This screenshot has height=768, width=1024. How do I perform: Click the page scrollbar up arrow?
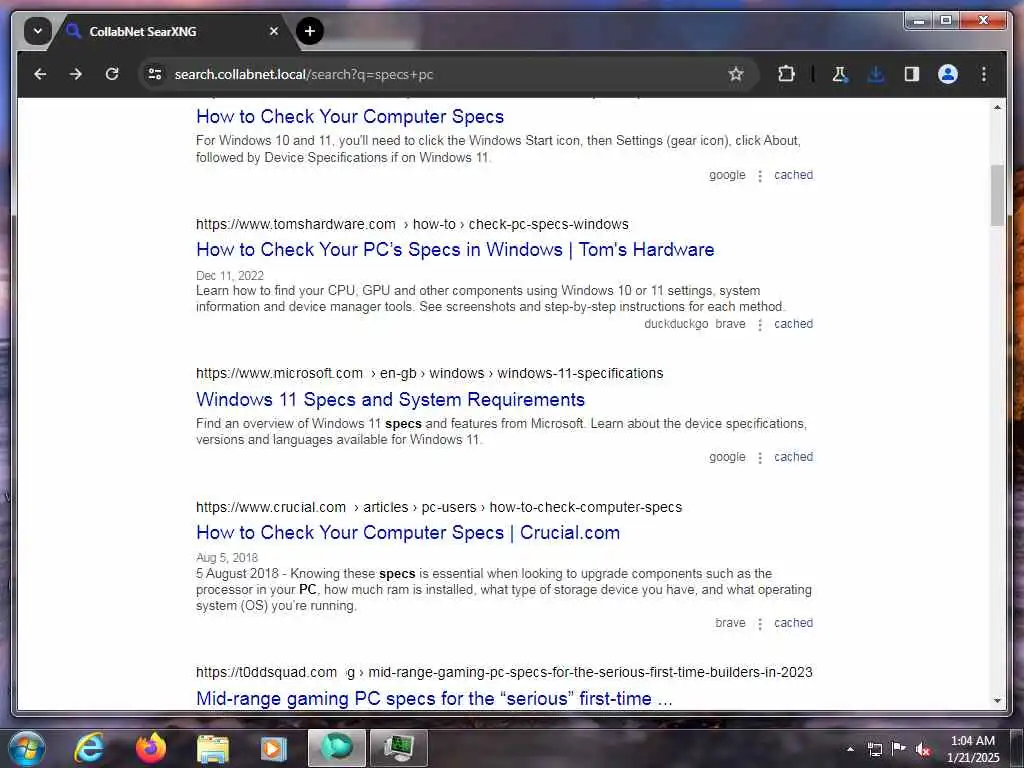[997, 107]
